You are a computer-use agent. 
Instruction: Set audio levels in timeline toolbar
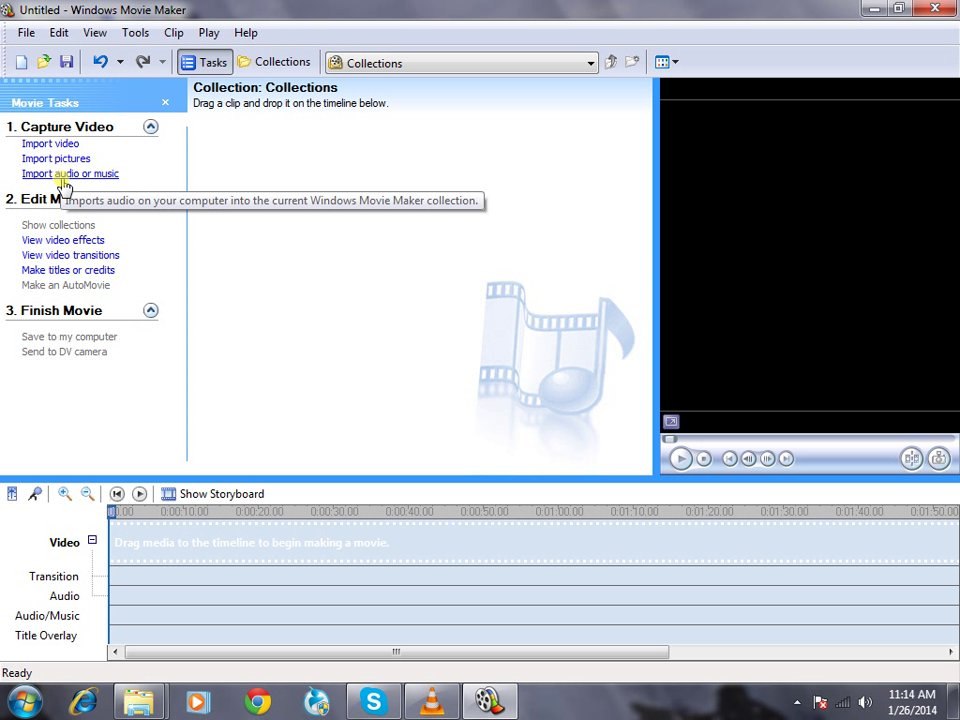(12, 494)
